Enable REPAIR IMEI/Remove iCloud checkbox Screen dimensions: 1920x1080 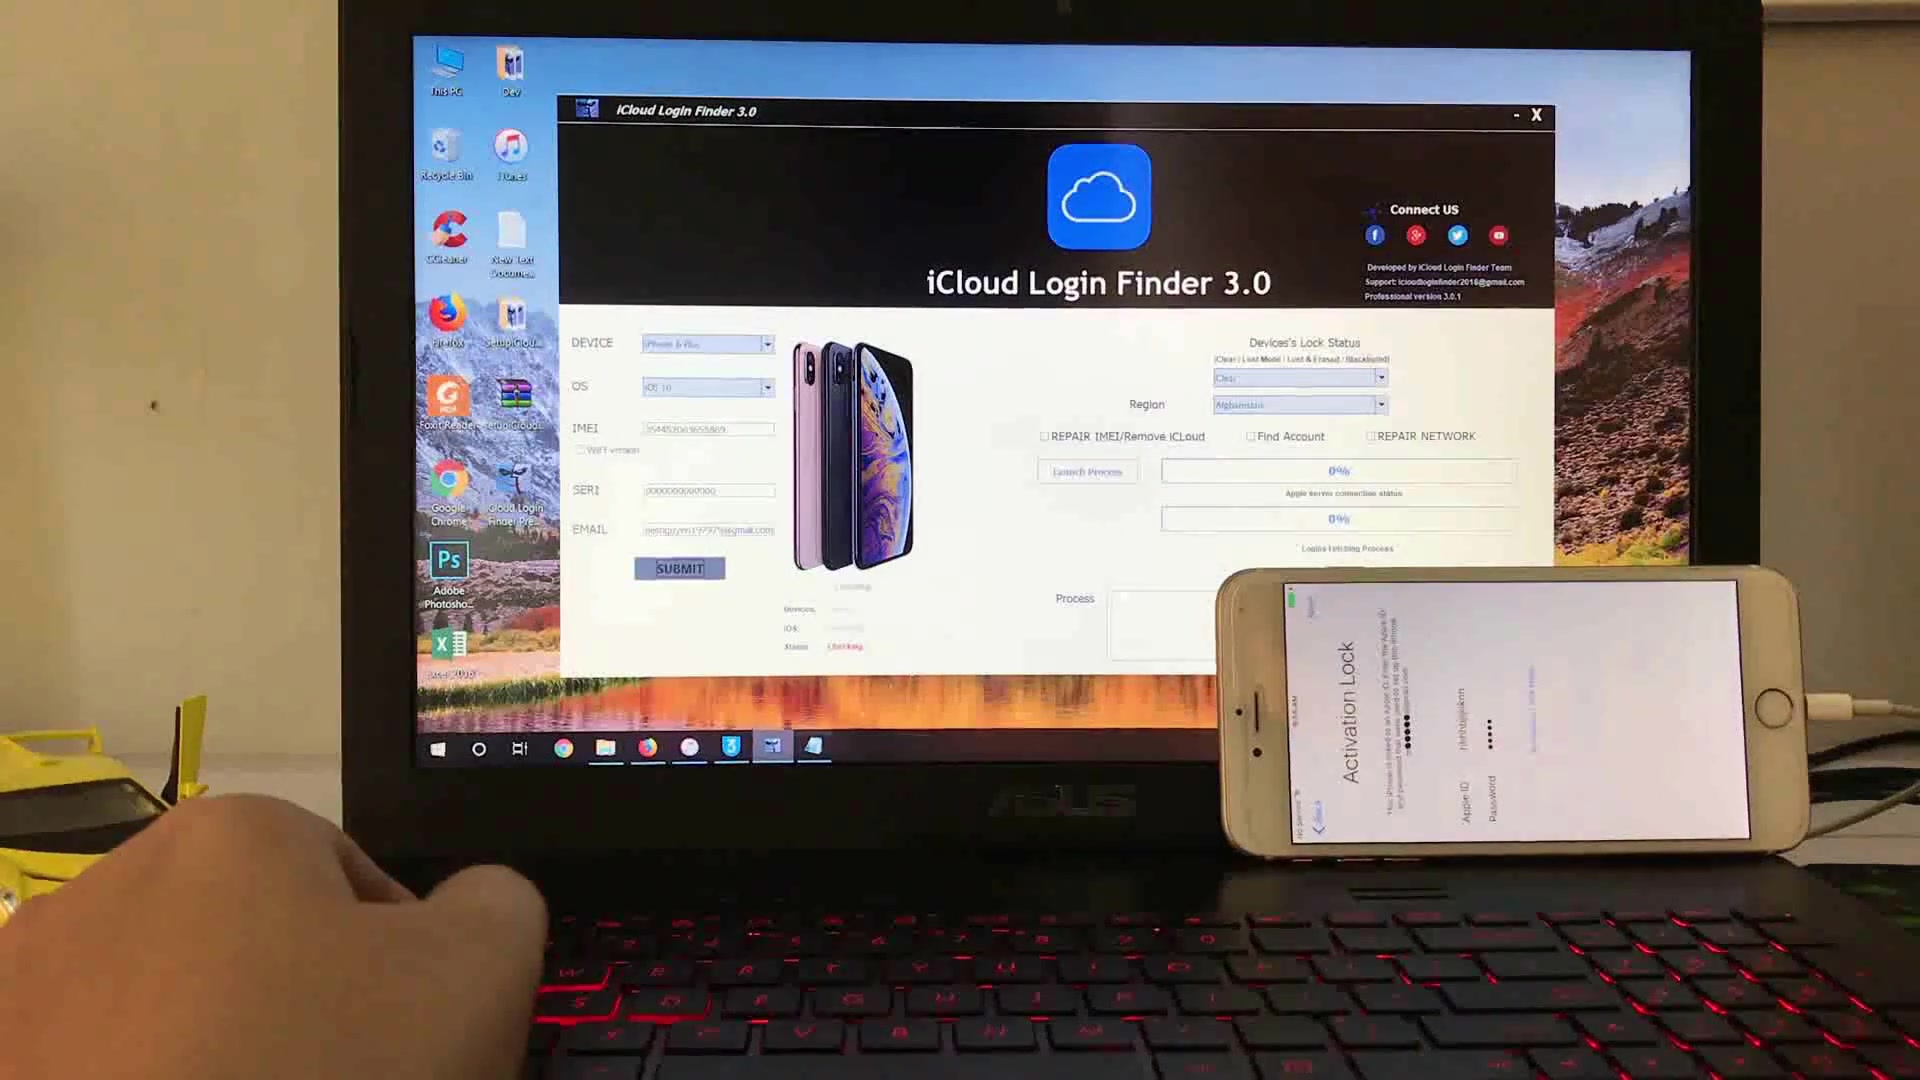pos(1043,436)
